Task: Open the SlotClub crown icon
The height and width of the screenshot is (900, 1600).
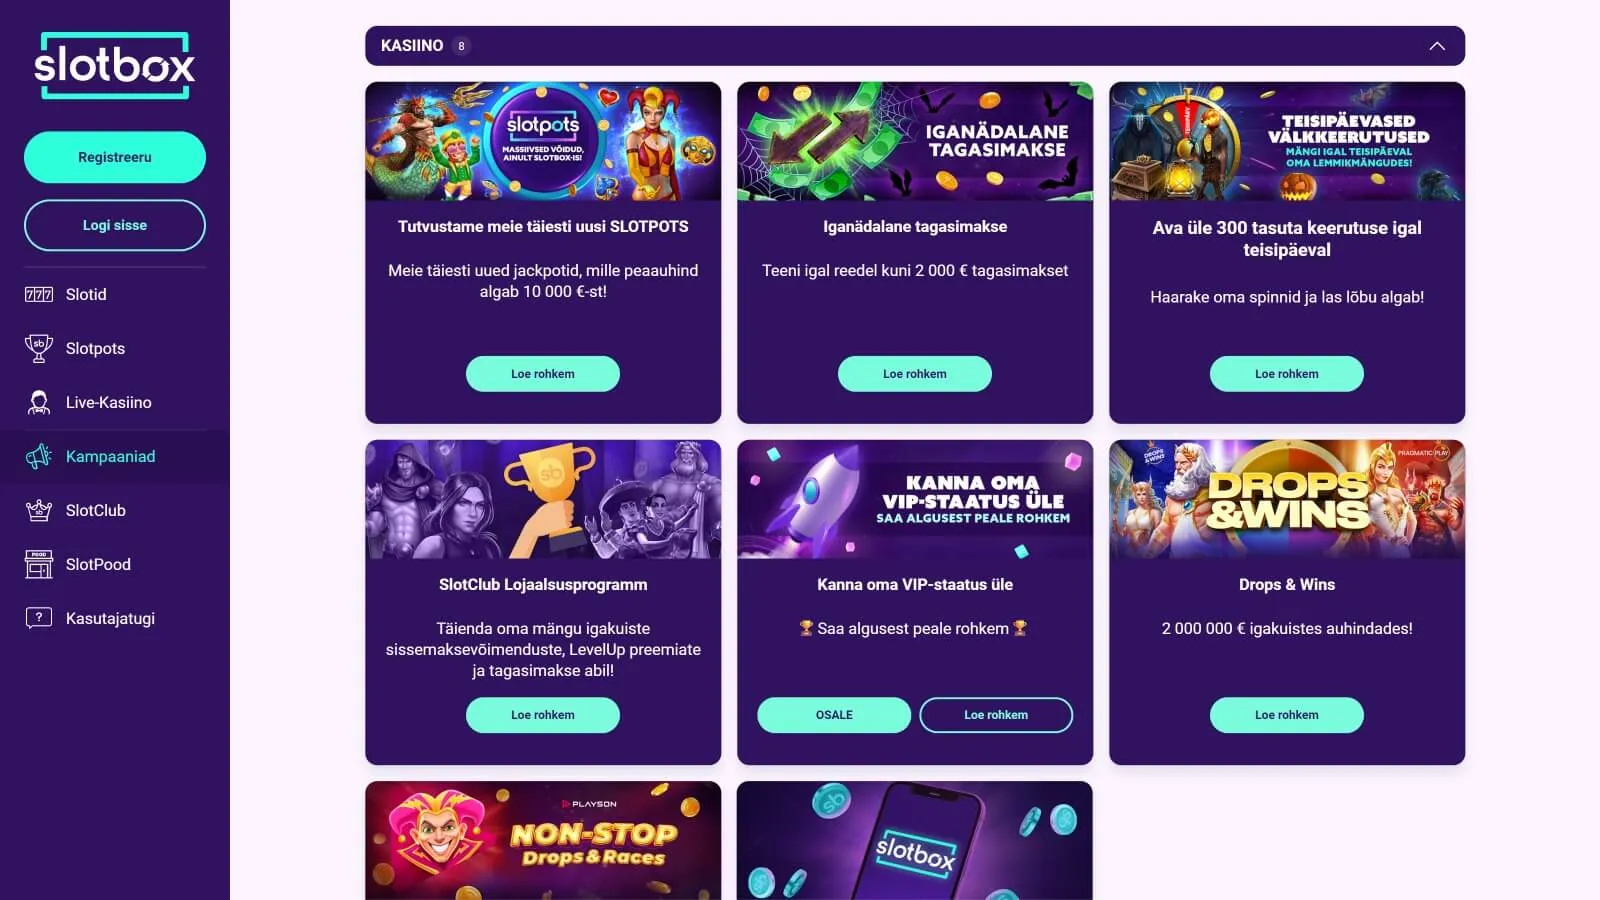Action: click(39, 510)
